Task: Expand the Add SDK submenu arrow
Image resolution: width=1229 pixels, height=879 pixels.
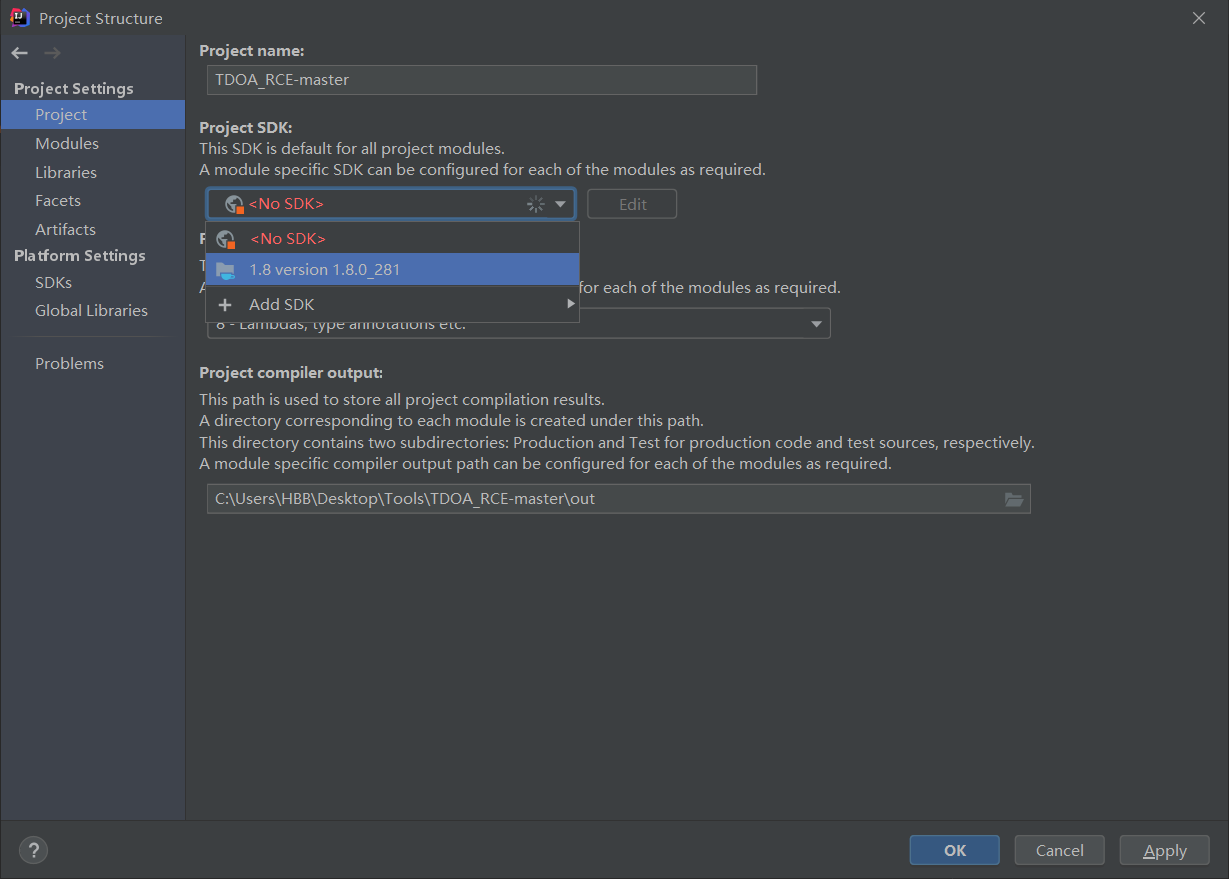Action: tap(570, 304)
